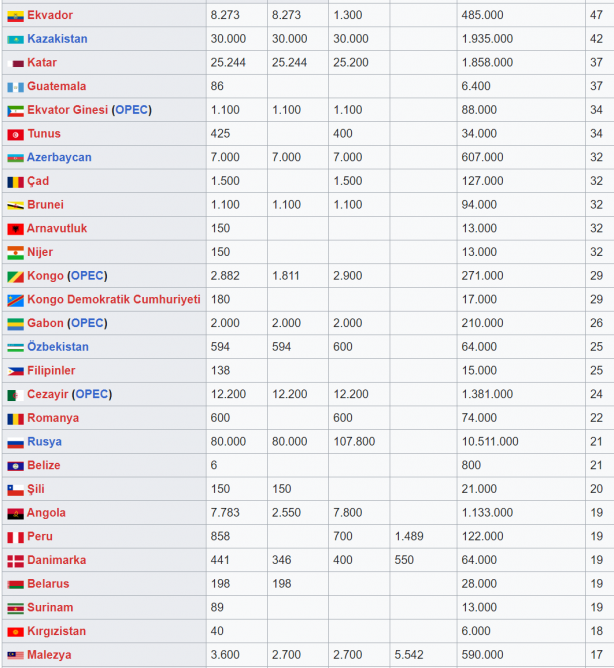Click the Azerbaijan flag icon
Viewport: 614px width, 668px height.
click(15, 158)
